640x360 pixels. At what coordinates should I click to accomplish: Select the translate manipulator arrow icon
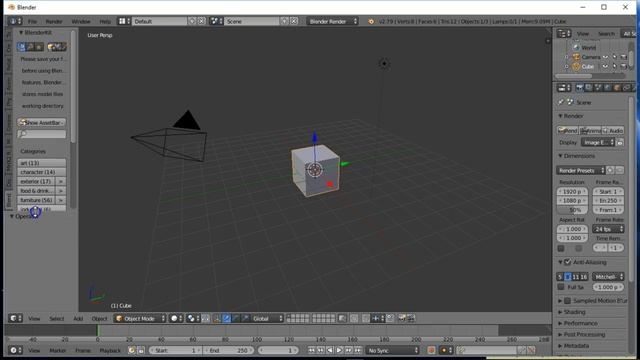[227, 318]
